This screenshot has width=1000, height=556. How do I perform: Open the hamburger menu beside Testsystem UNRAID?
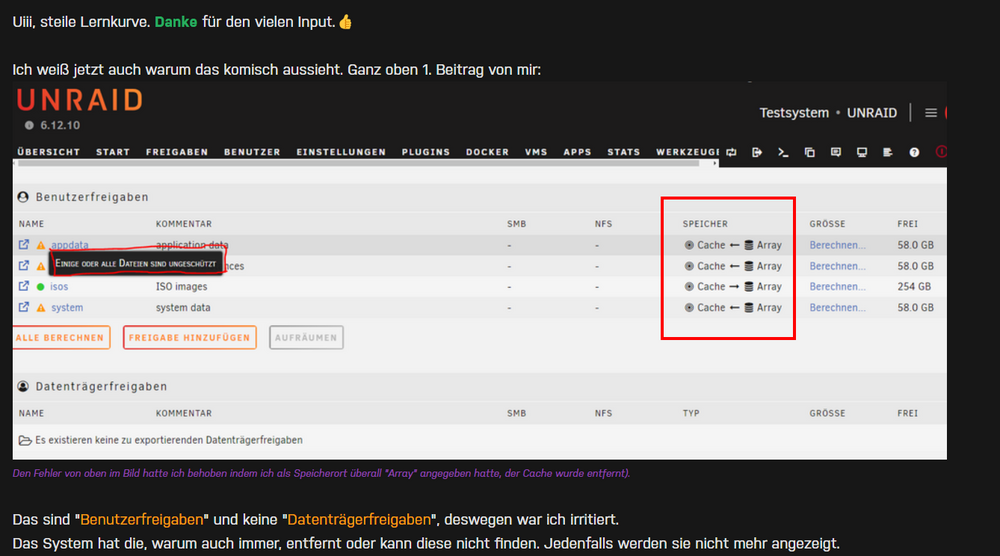(x=930, y=113)
